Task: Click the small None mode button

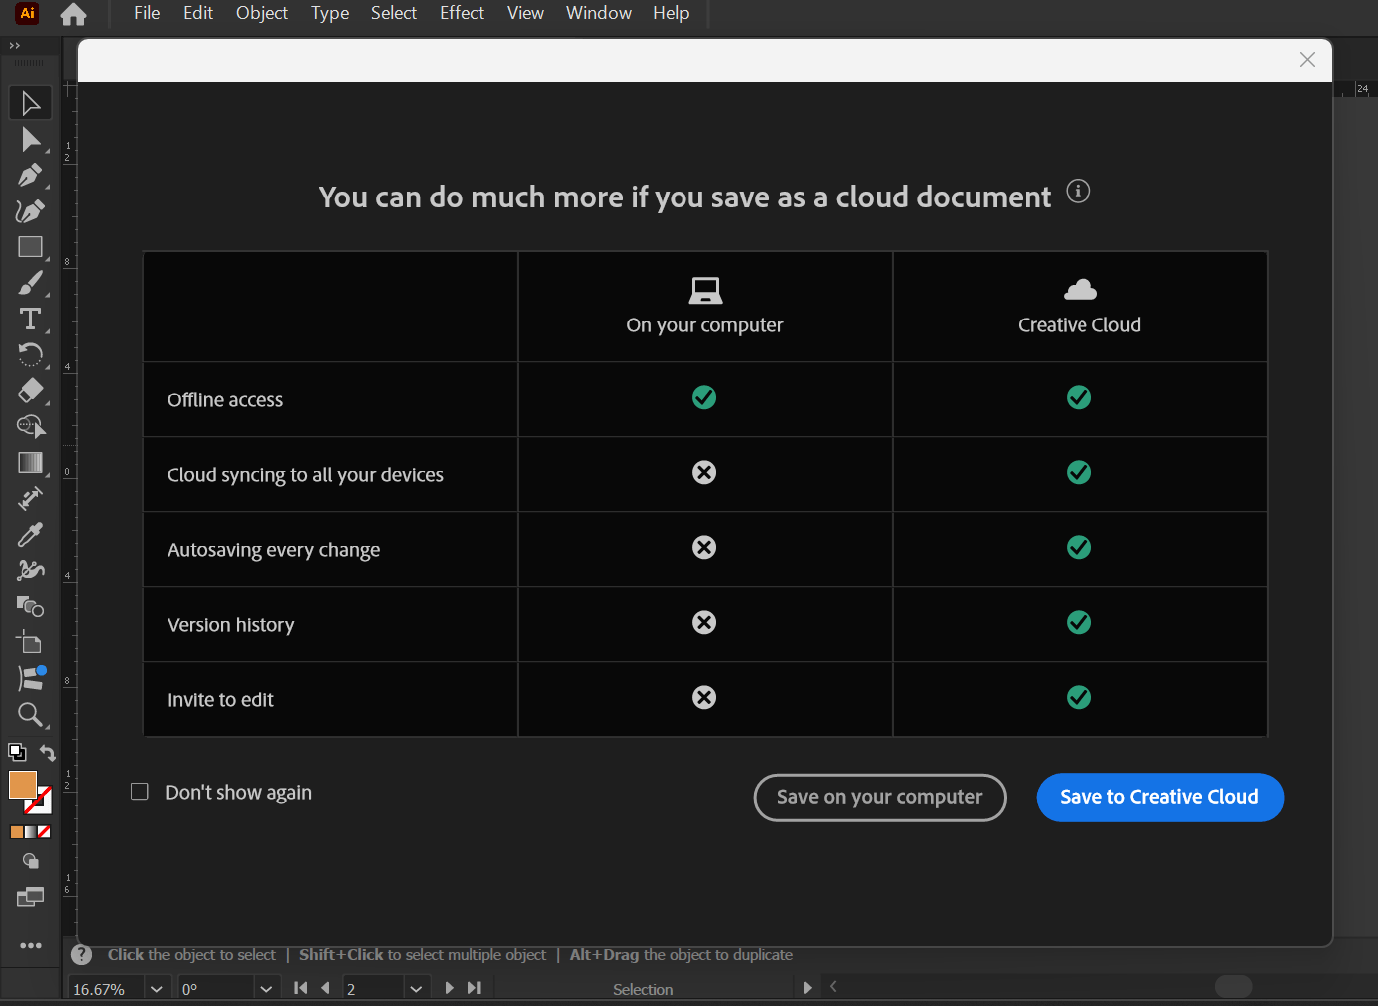Action: click(x=44, y=832)
